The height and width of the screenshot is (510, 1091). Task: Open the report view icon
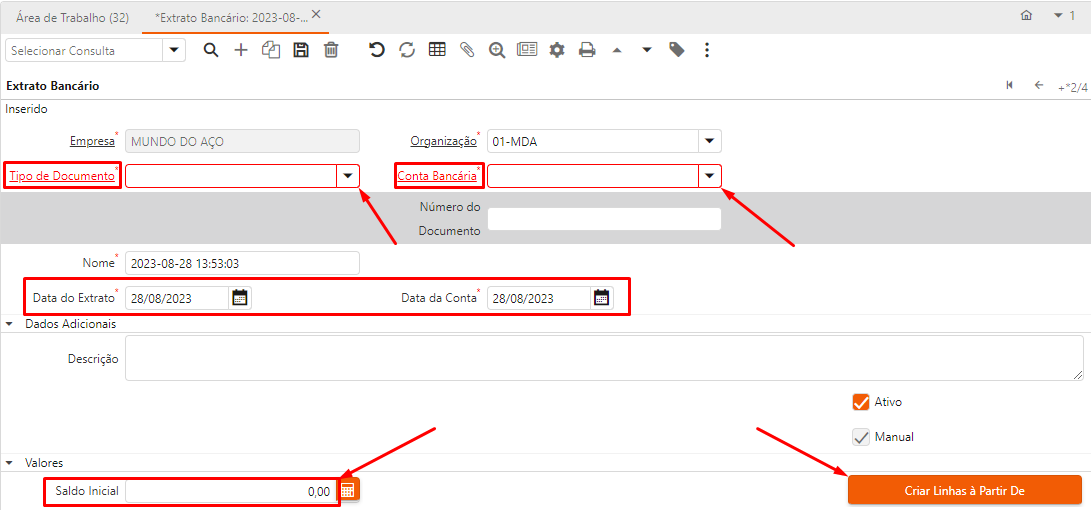527,50
